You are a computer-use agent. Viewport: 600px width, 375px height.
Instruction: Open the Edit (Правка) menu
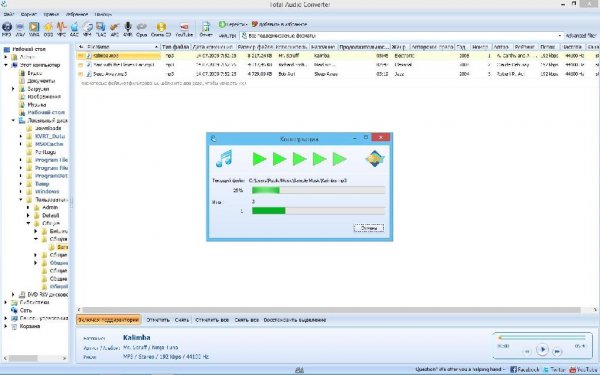51,14
